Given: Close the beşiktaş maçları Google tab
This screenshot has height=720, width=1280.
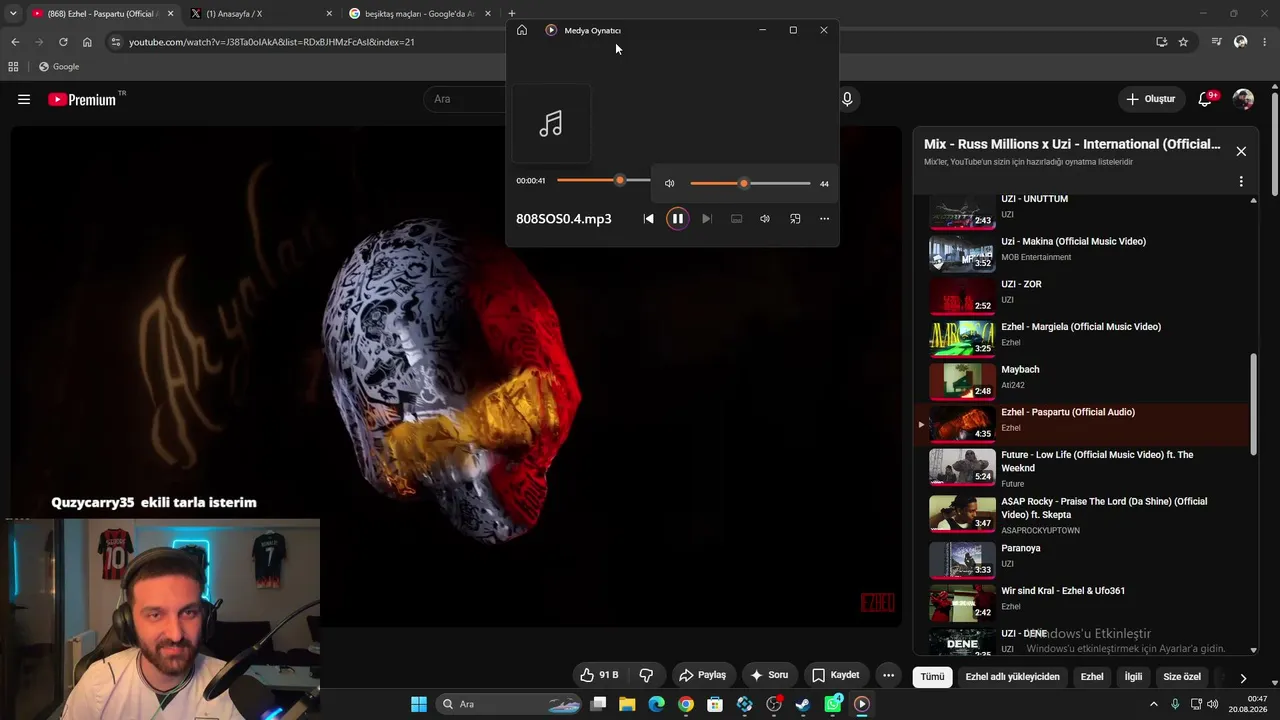Looking at the screenshot, I should [488, 14].
